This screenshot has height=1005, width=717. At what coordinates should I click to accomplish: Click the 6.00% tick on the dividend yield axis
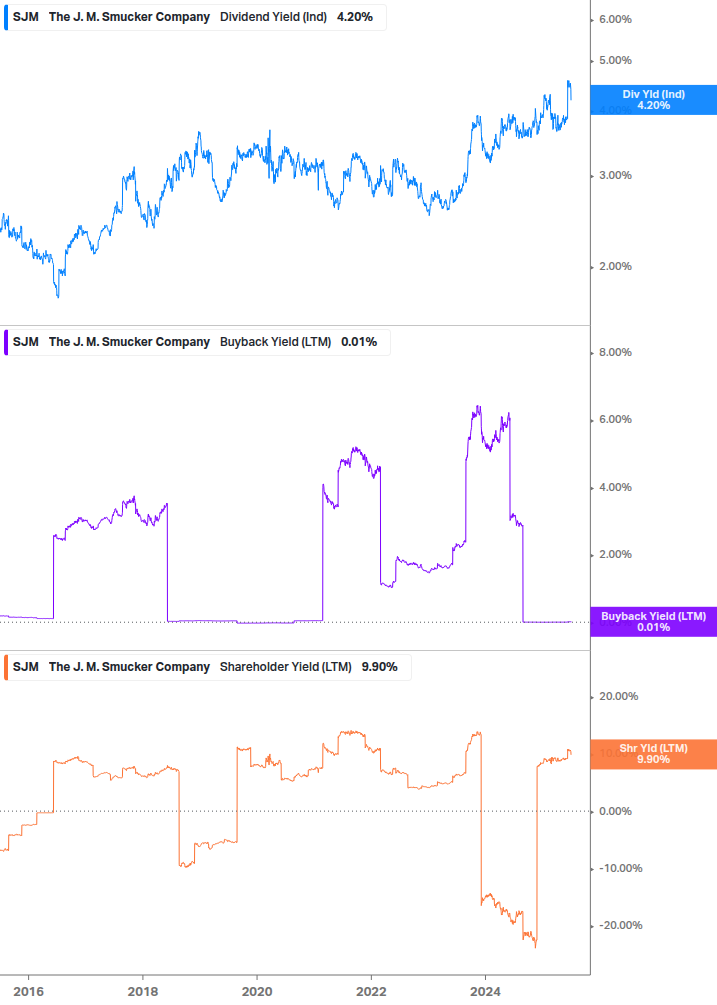[615, 20]
